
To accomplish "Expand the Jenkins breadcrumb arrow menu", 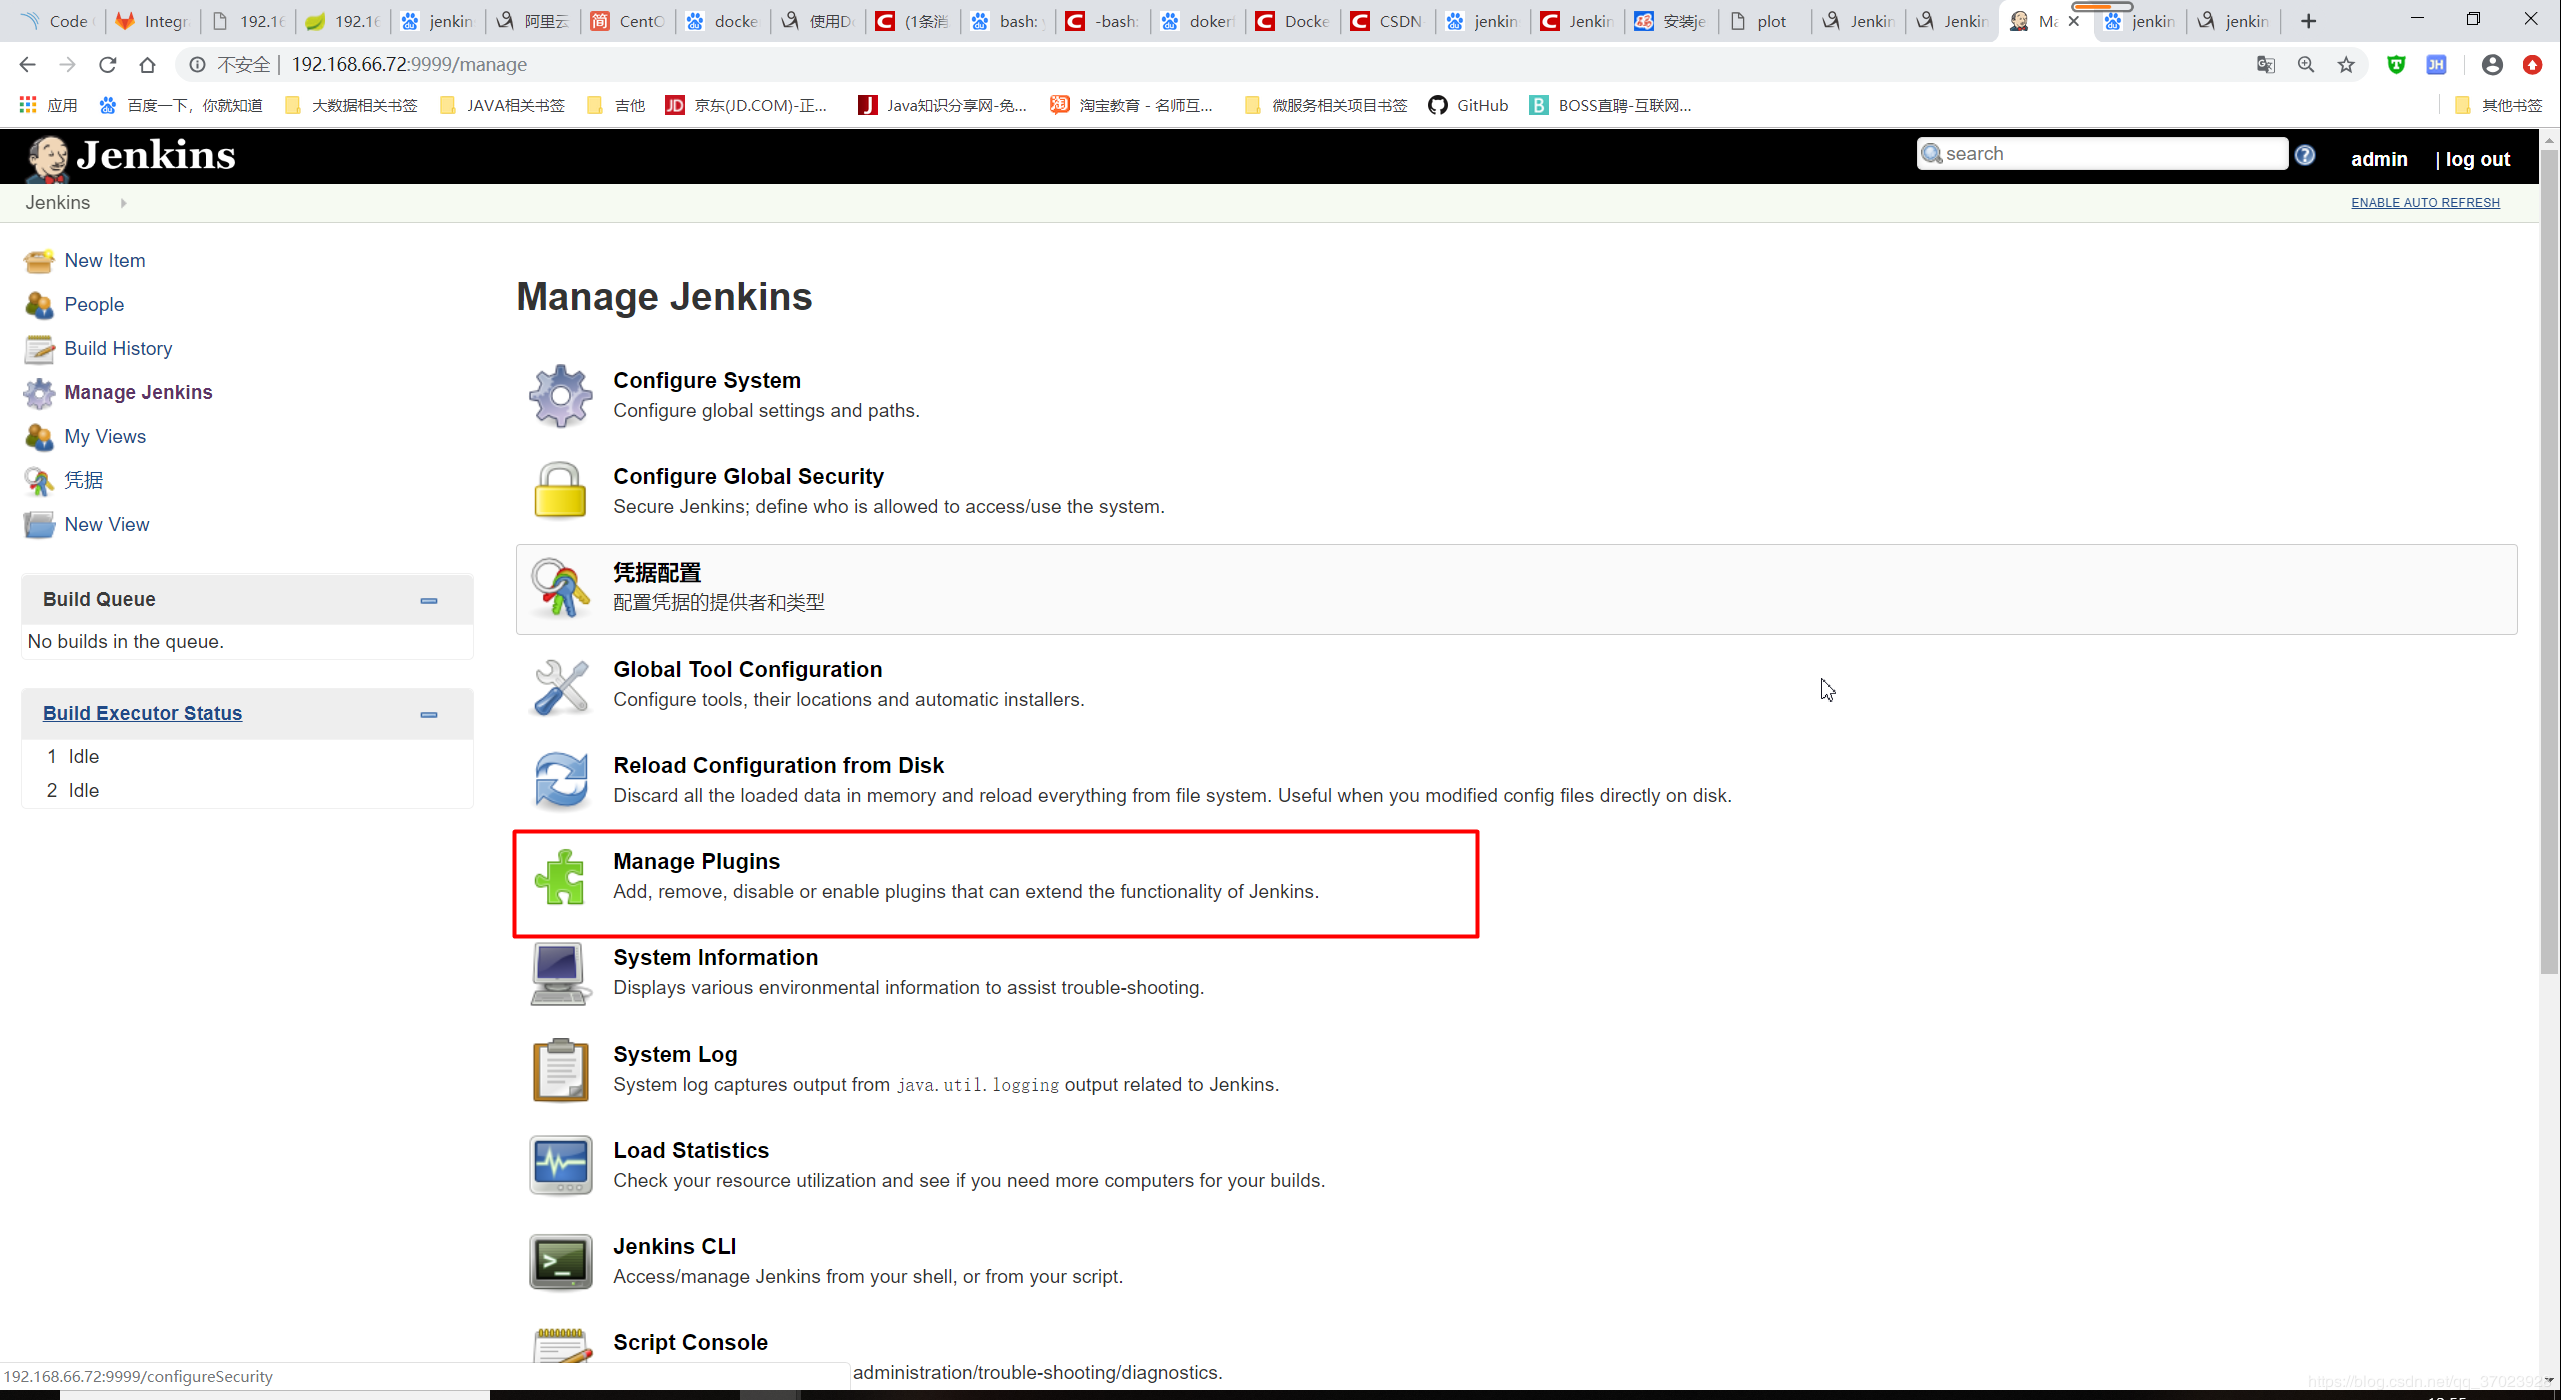I will click(123, 203).
